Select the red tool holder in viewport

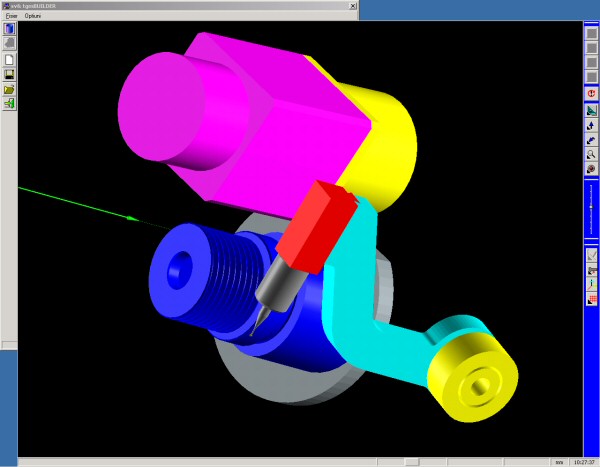(x=316, y=228)
